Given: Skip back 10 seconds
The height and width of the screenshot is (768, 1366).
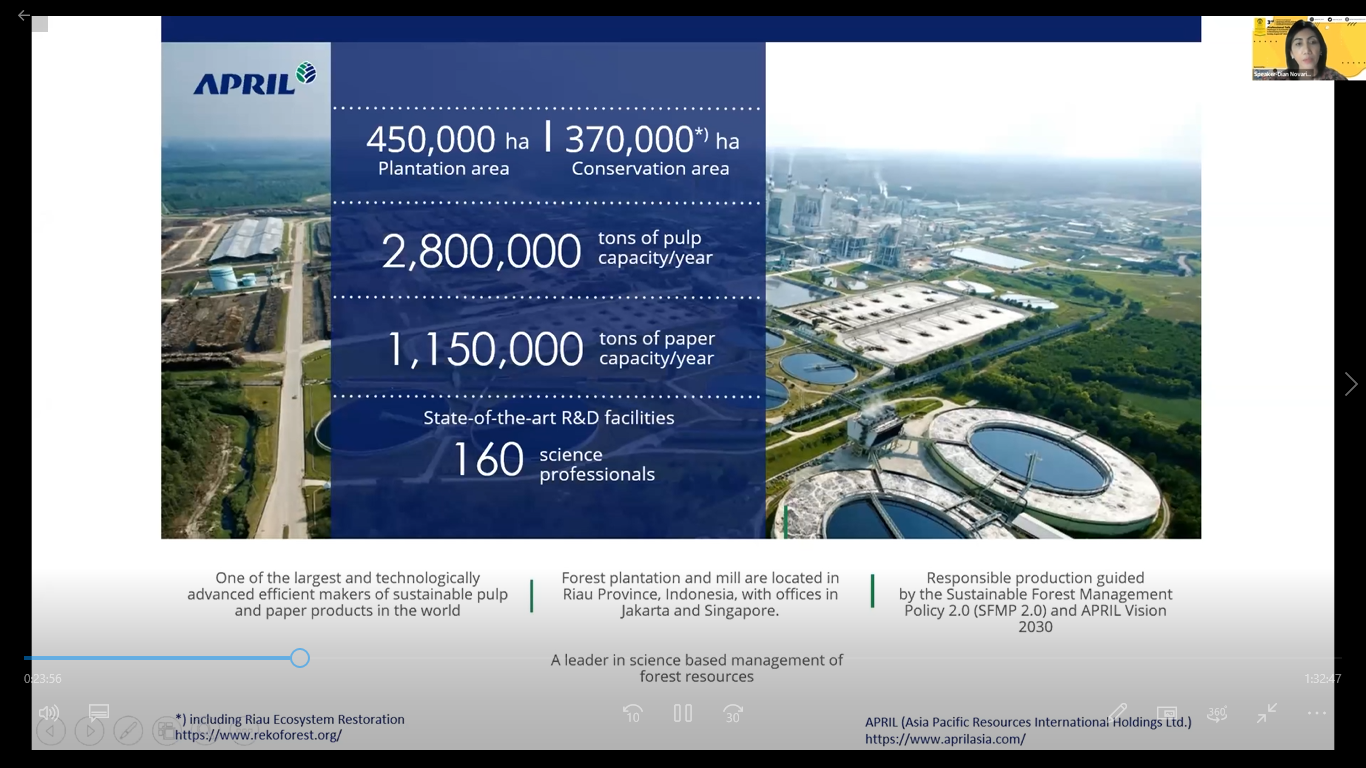Looking at the screenshot, I should tap(632, 713).
